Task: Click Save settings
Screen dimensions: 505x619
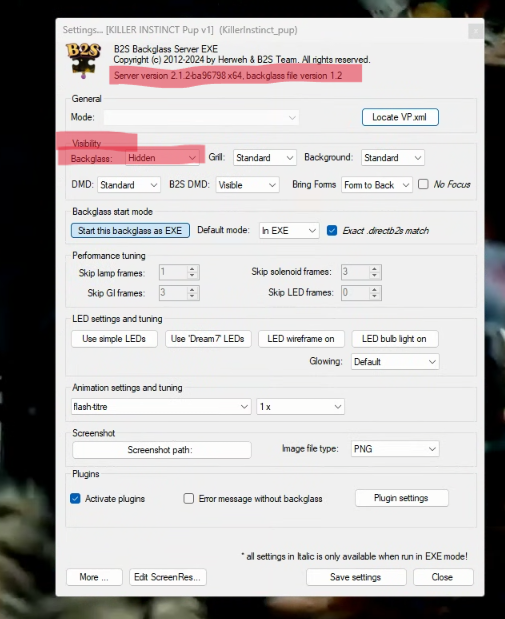Action: (356, 577)
